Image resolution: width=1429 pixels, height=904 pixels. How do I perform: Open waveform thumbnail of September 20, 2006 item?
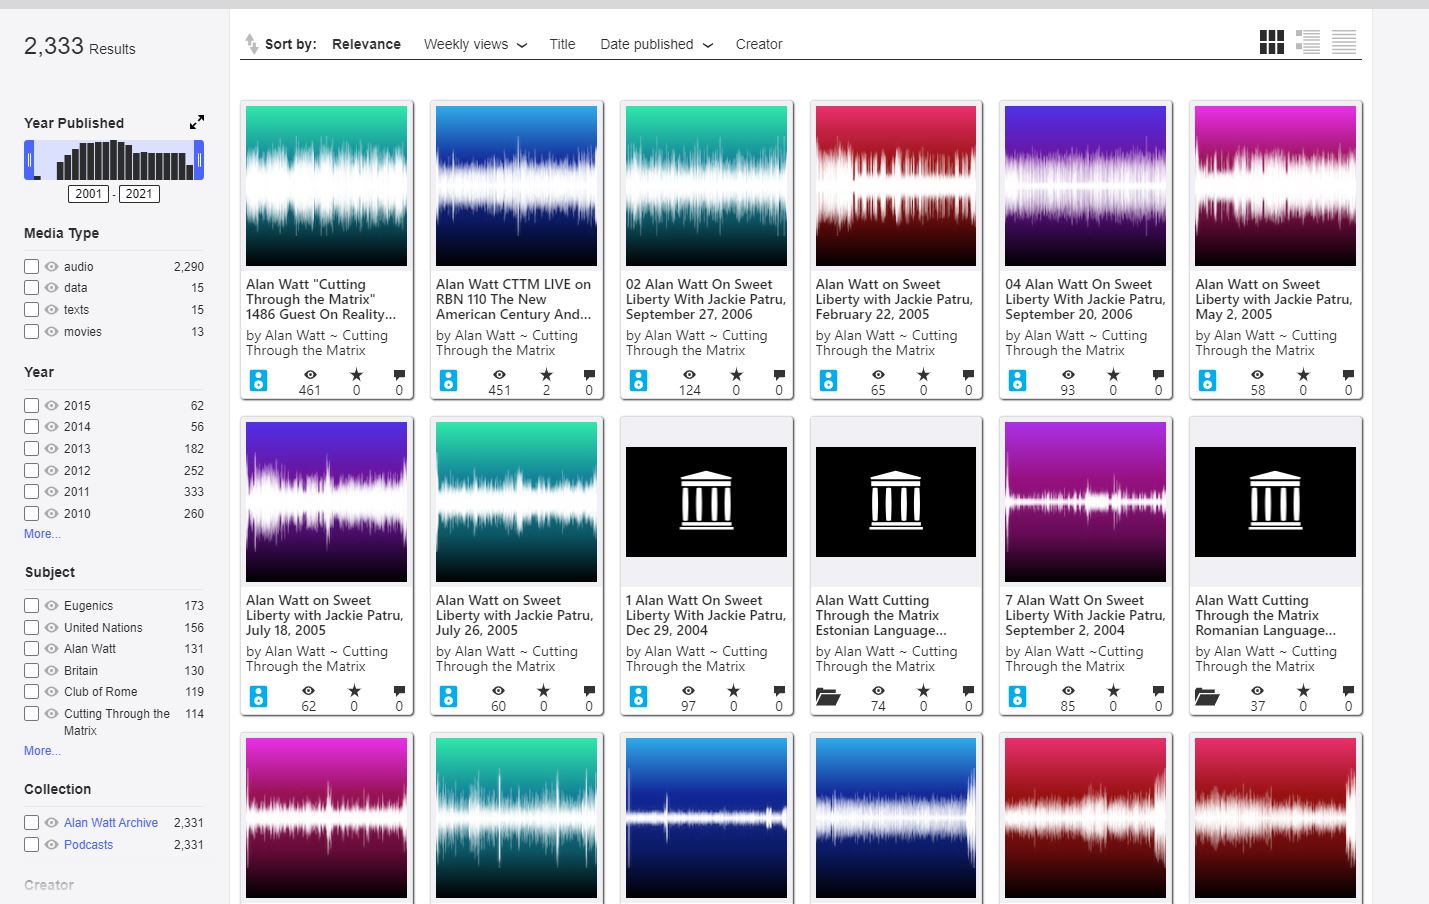pos(1085,186)
